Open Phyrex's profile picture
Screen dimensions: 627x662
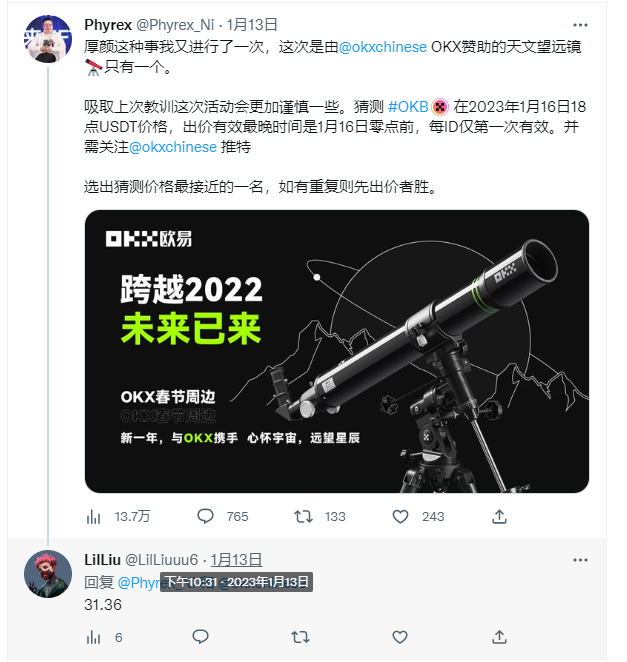tap(48, 39)
